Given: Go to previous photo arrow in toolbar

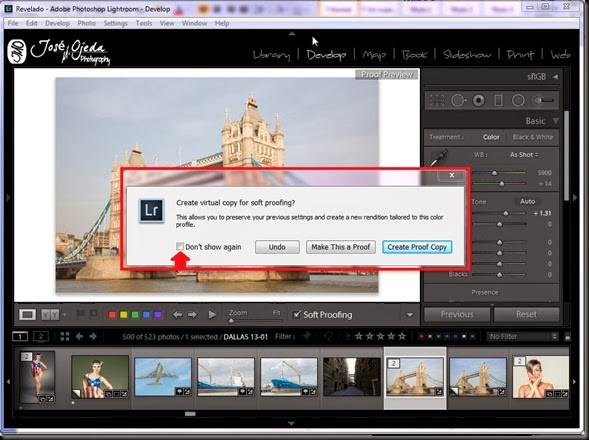Looking at the screenshot, I should pos(177,315).
